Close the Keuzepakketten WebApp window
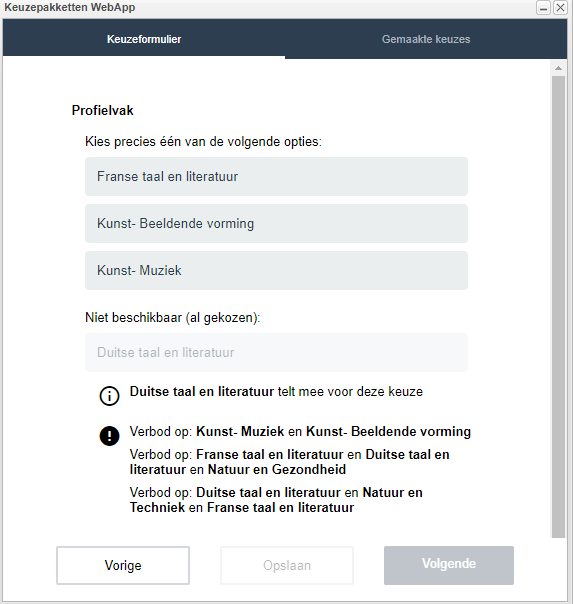Screen dimensions: 573x604 [560, 8]
